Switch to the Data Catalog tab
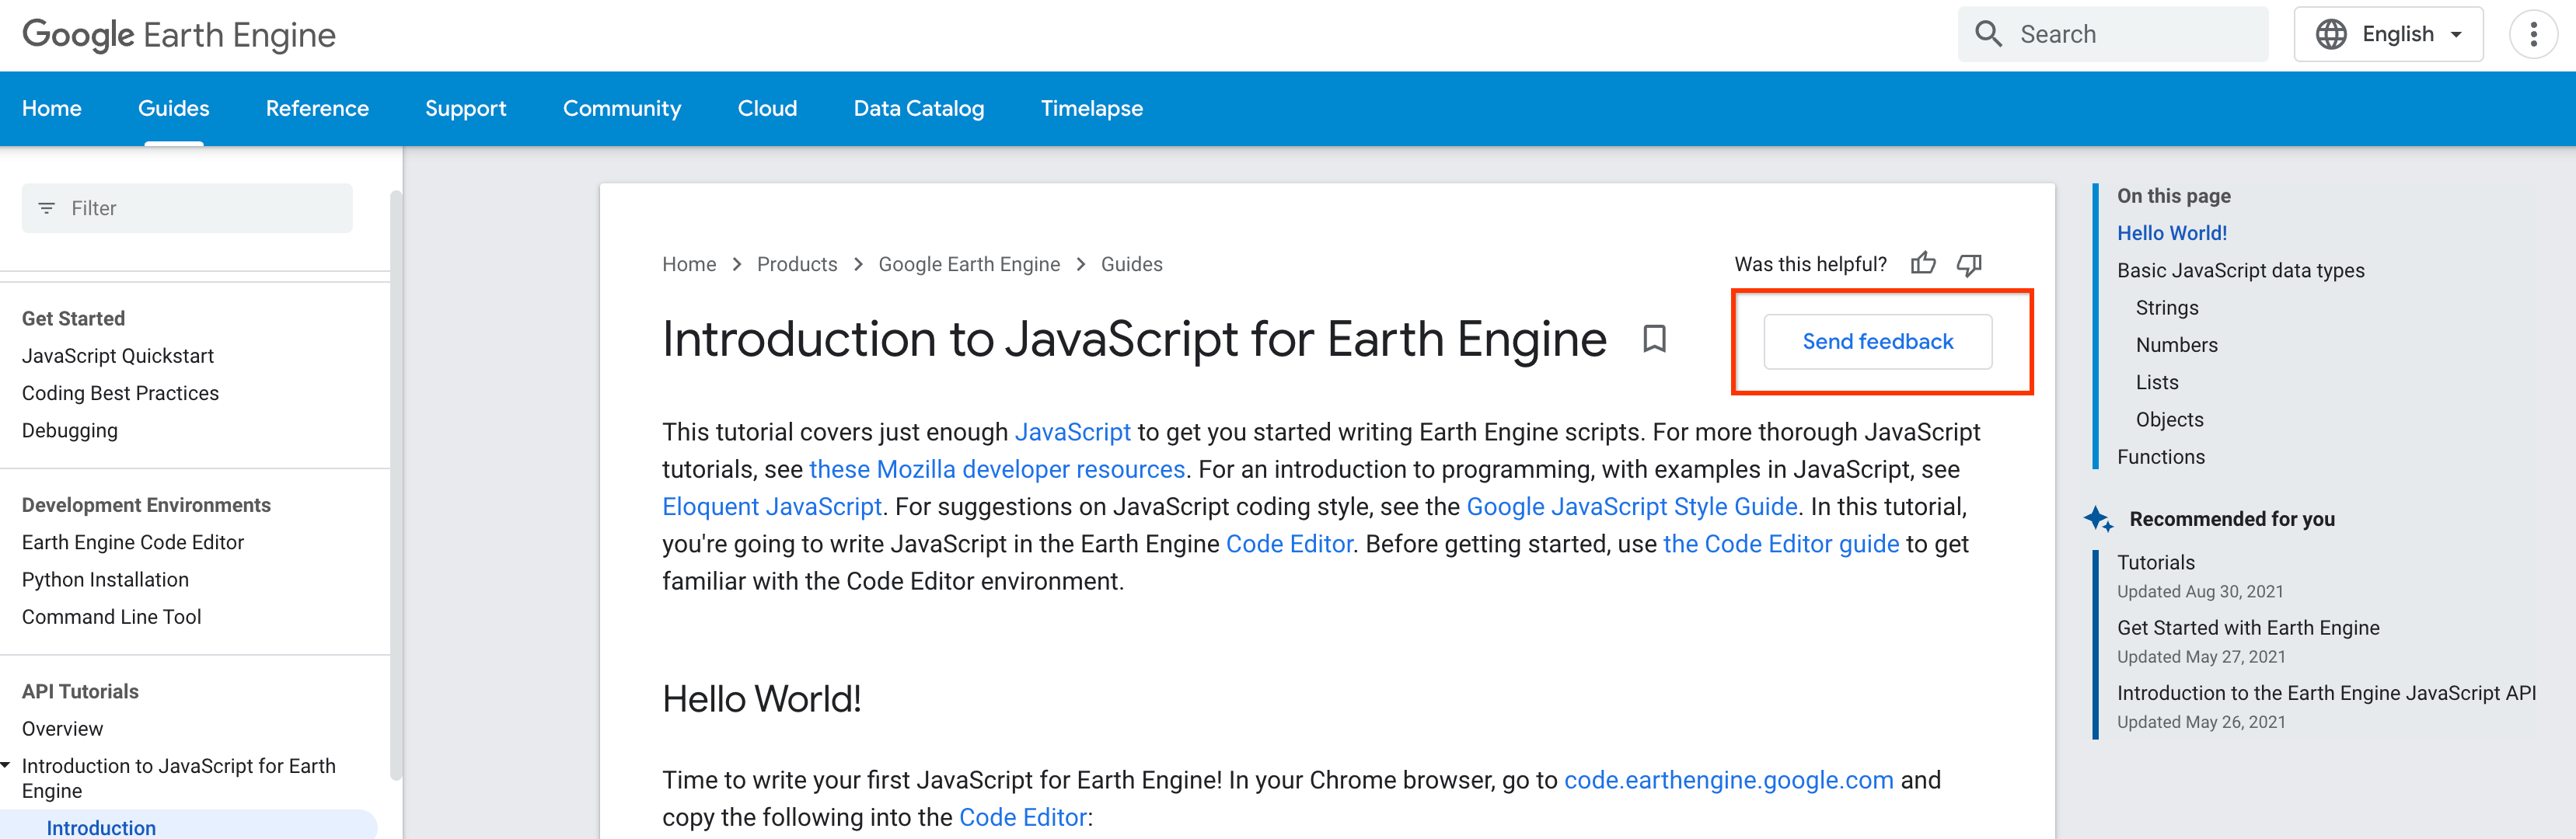Image resolution: width=2576 pixels, height=839 pixels. click(x=918, y=108)
